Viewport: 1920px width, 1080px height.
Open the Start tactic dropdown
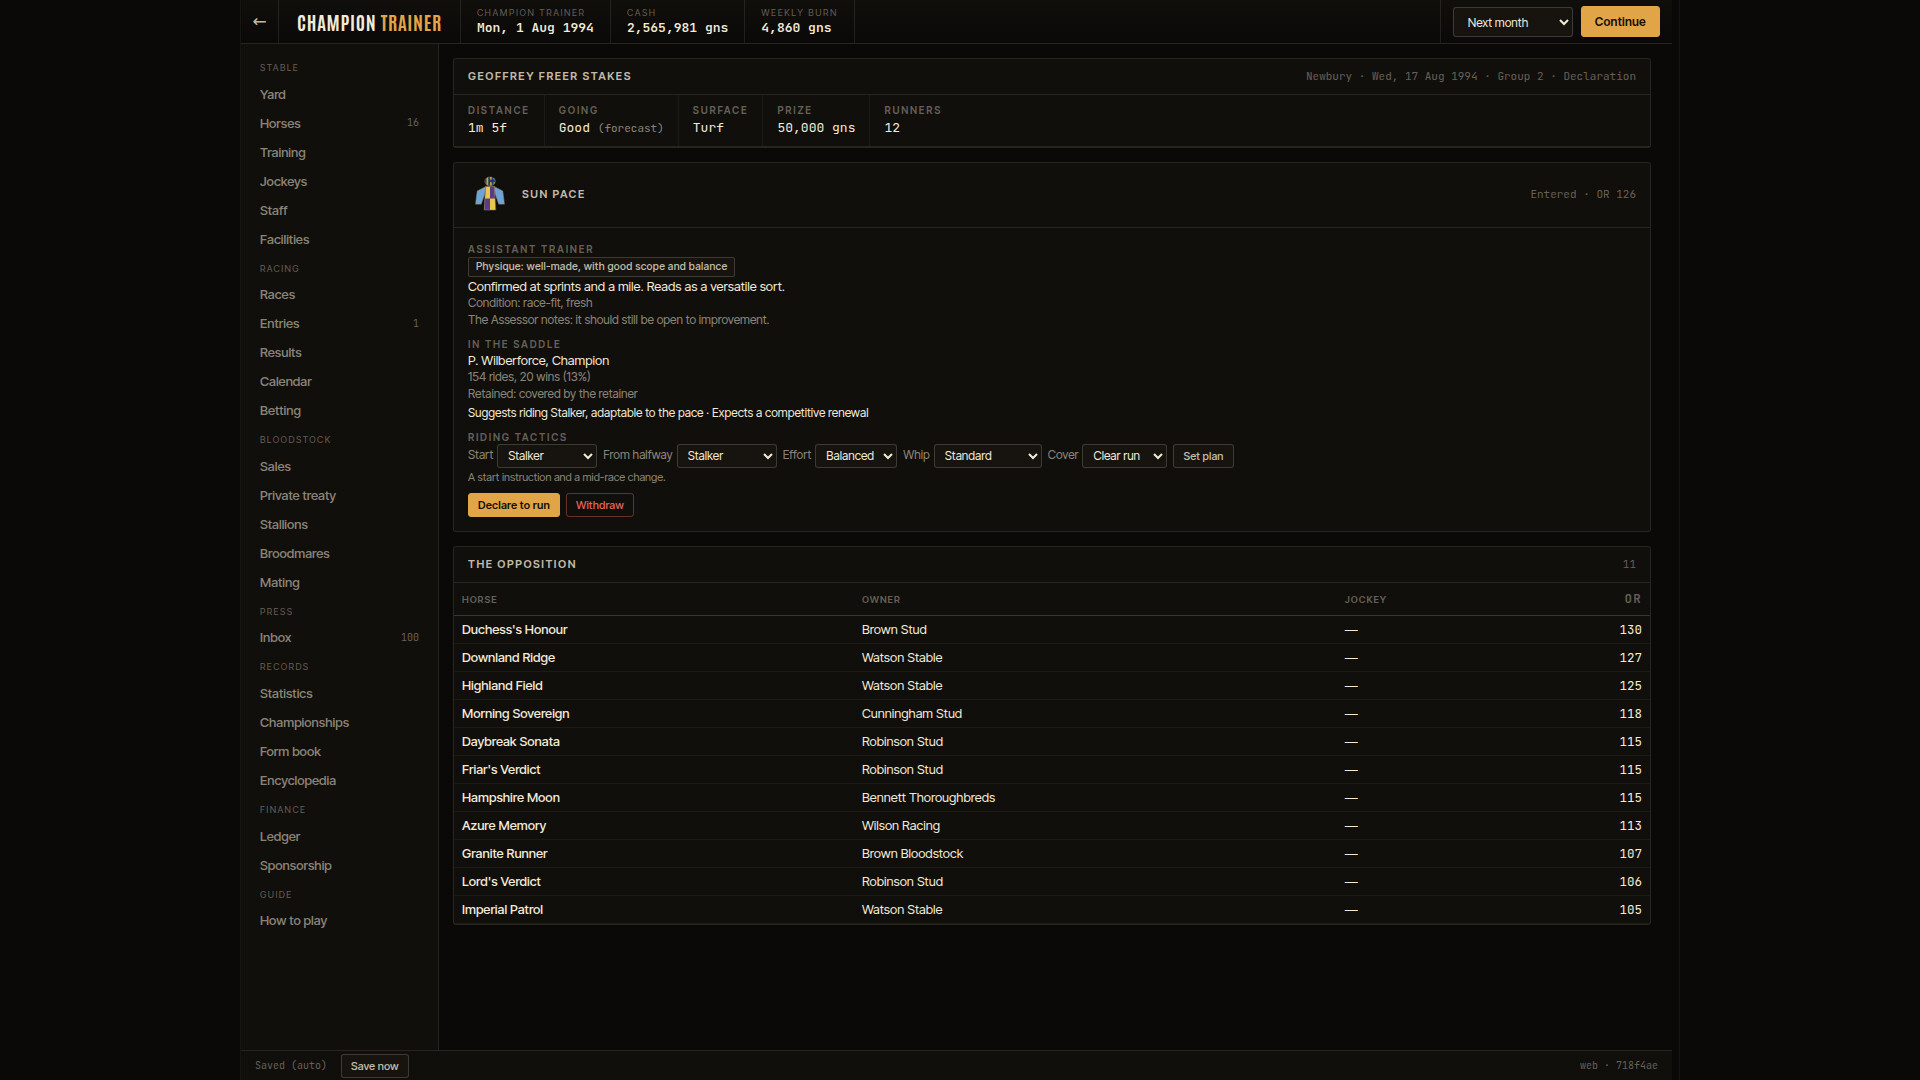547,456
